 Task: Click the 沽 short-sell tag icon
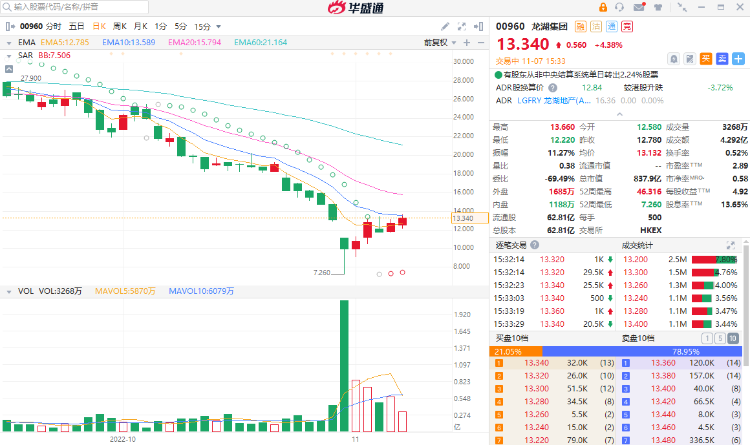[x=596, y=26]
